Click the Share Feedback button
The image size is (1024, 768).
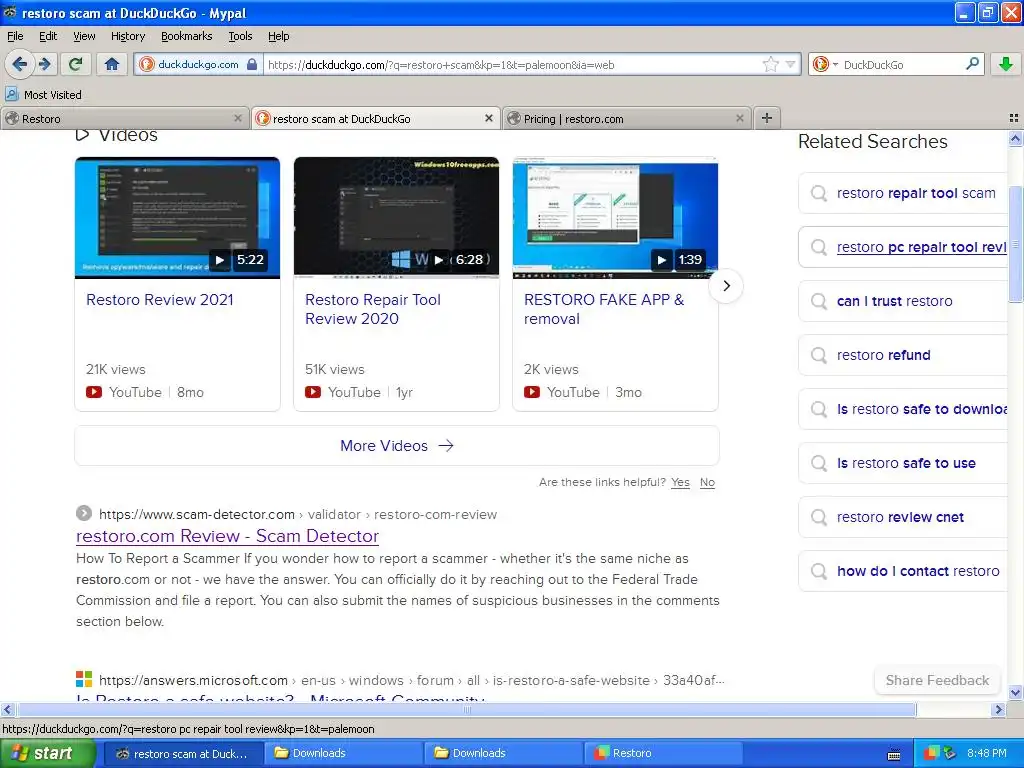point(937,680)
